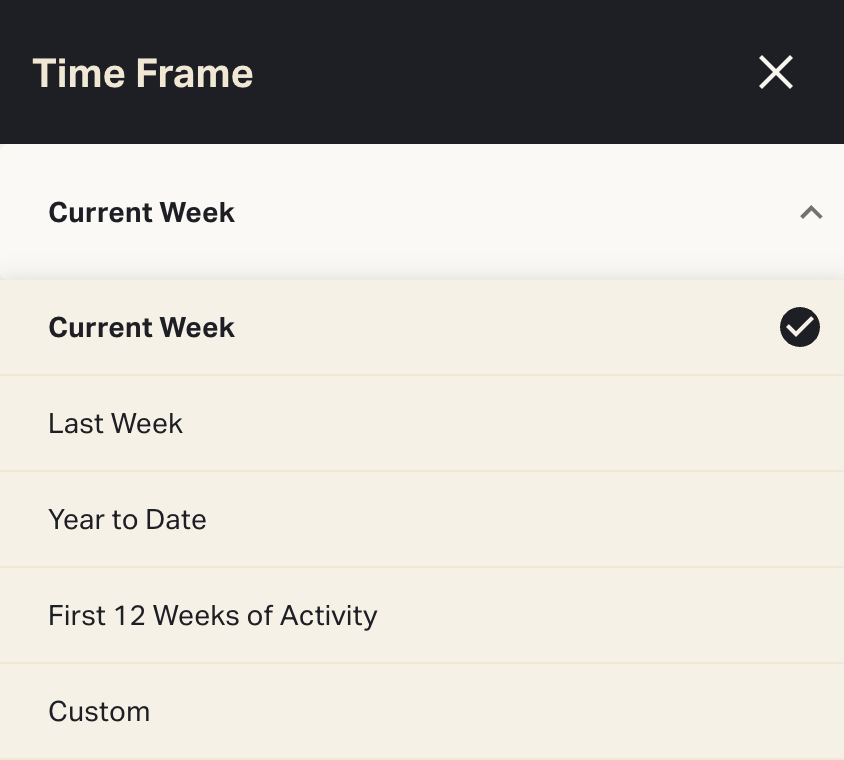Select the Custom time frame option

point(420,712)
